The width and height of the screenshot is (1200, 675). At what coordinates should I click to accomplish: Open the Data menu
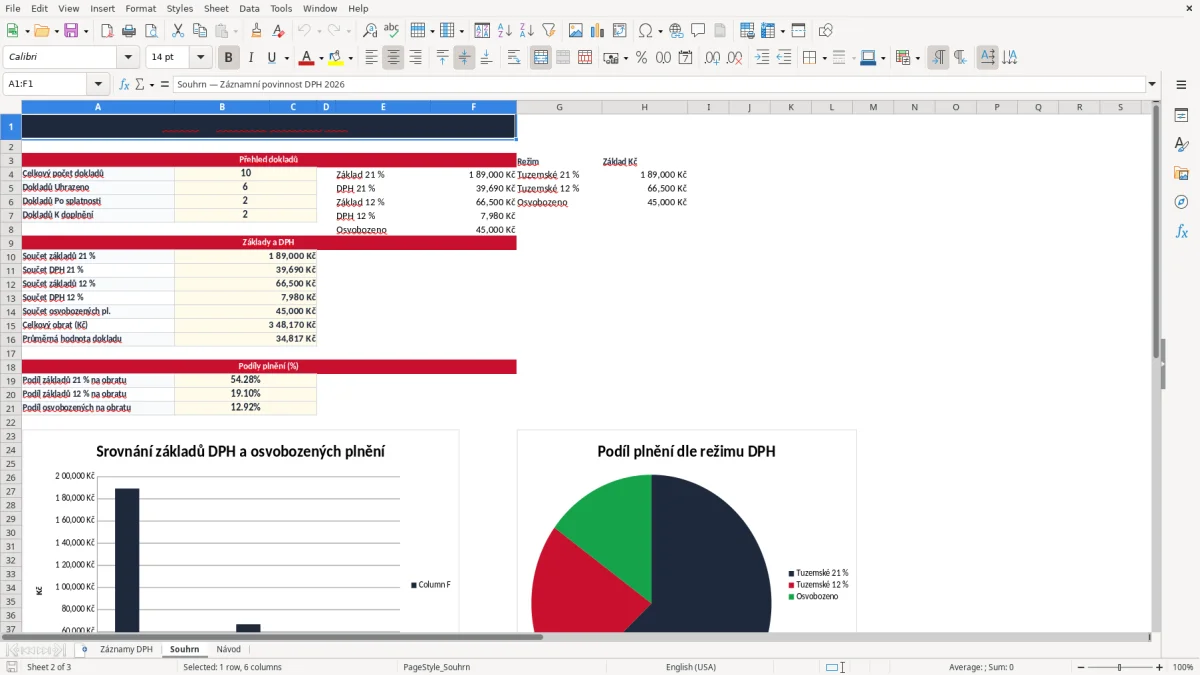[x=249, y=8]
